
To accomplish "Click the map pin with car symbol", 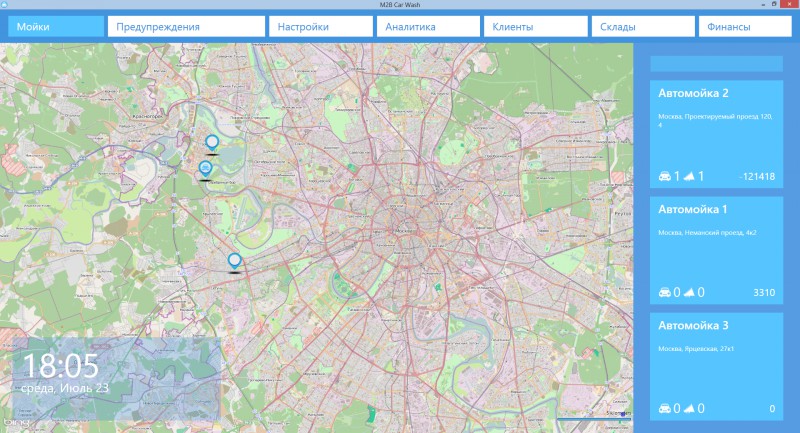I will point(205,169).
